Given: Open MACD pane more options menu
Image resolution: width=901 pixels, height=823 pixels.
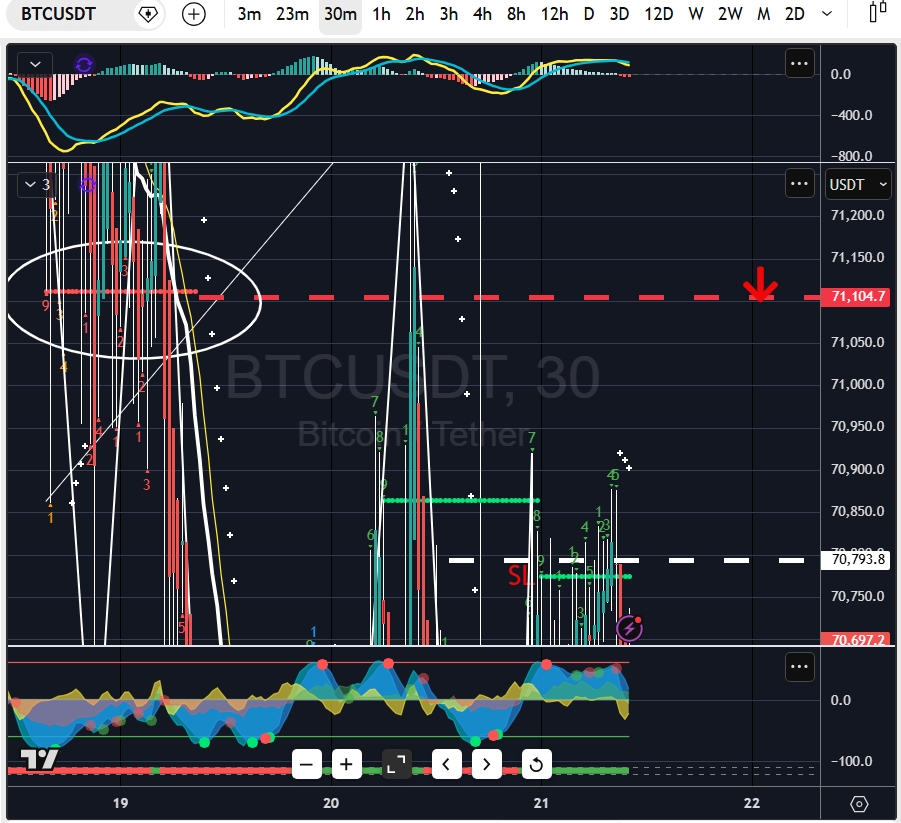Looking at the screenshot, I should tap(799, 63).
